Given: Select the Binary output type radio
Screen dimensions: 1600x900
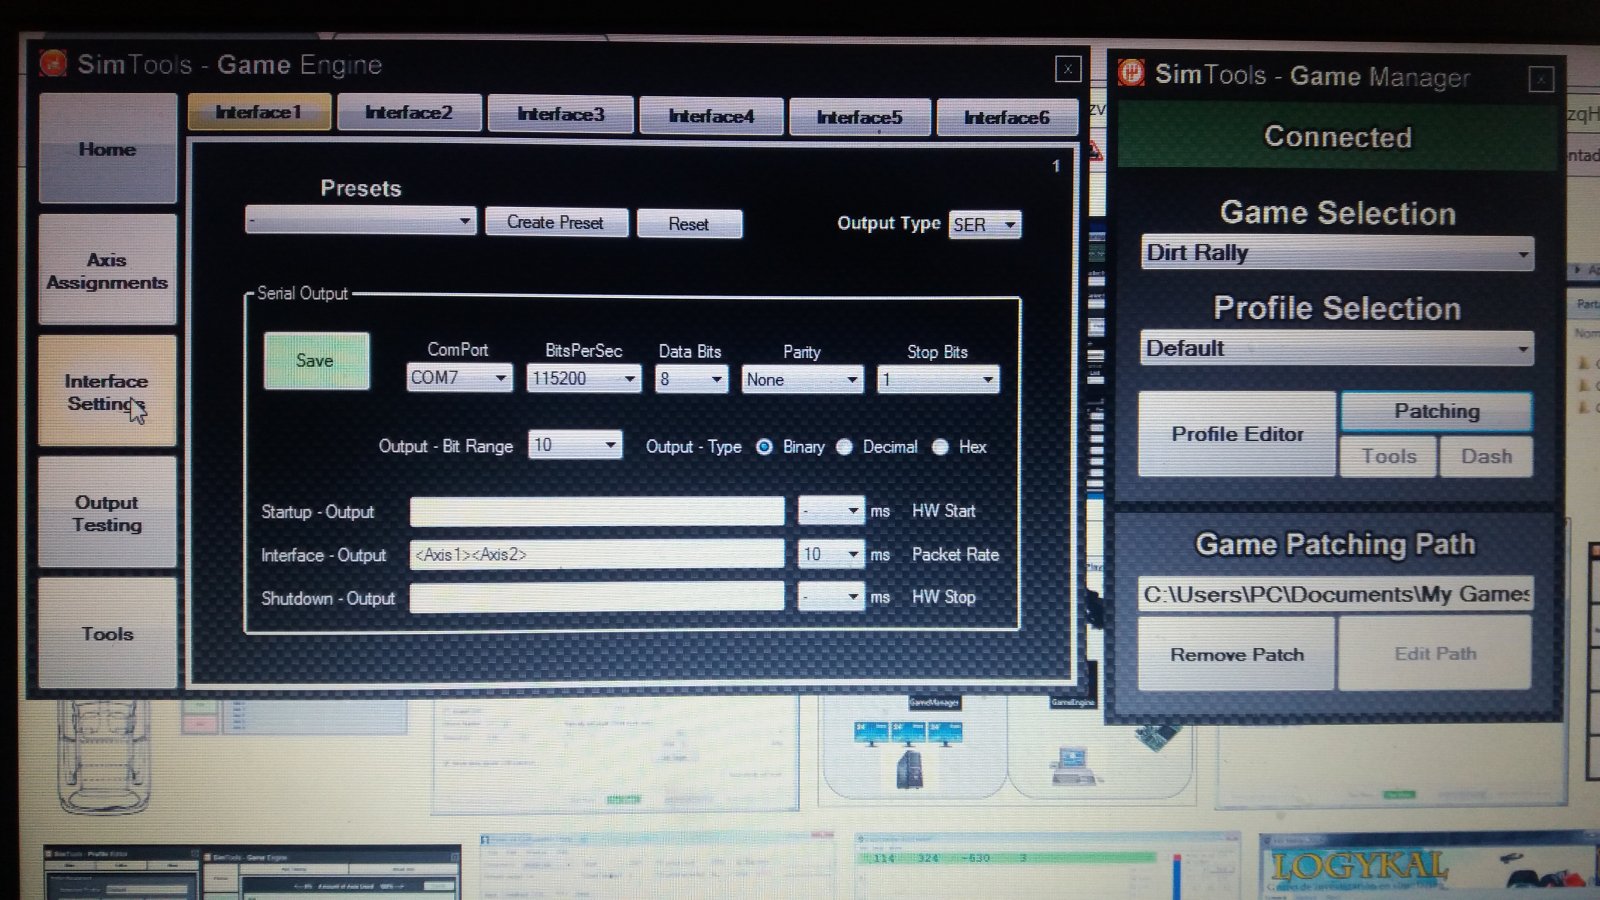Looking at the screenshot, I should click(765, 447).
